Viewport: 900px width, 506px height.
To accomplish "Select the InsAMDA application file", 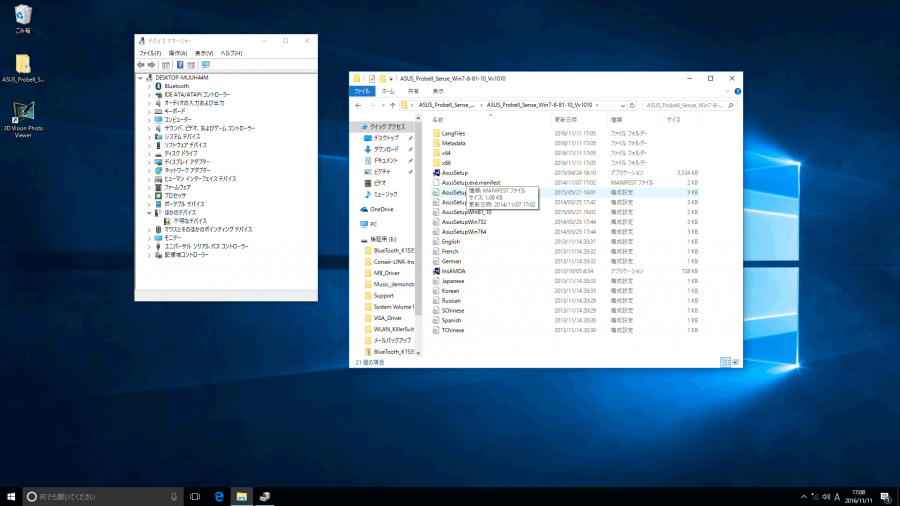I will 453,271.
